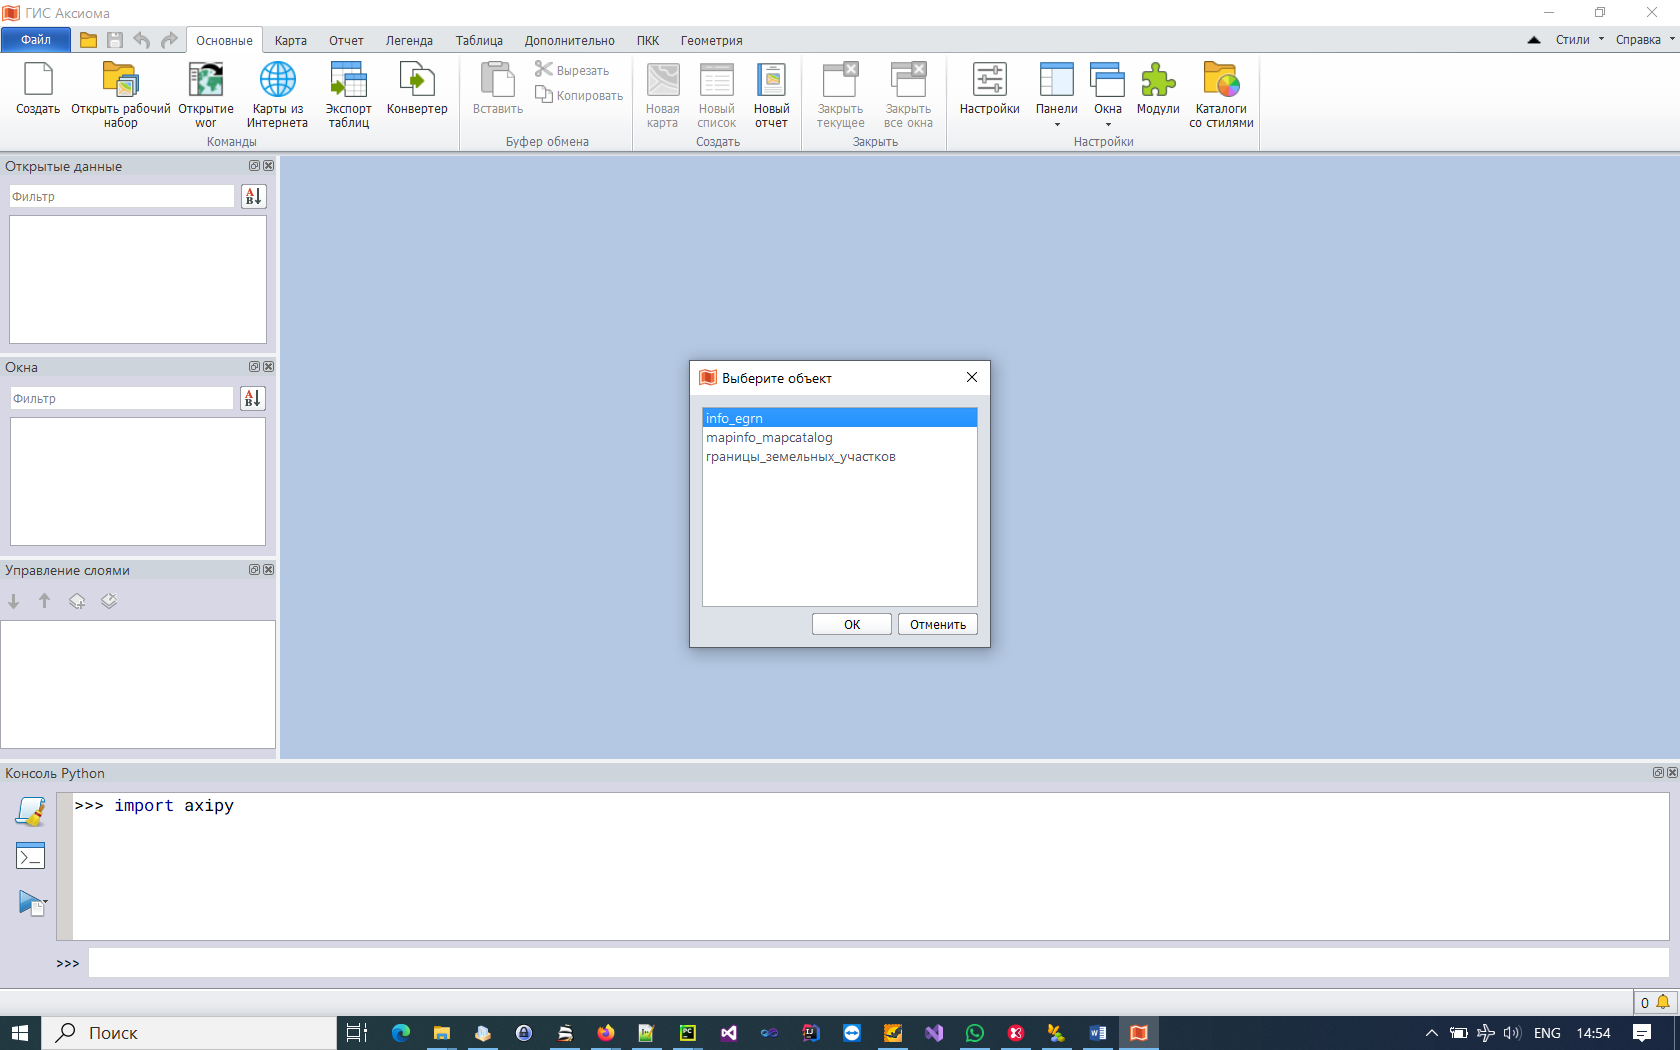Click the Python console input field
Image resolution: width=1680 pixels, height=1050 pixels.
point(878,964)
